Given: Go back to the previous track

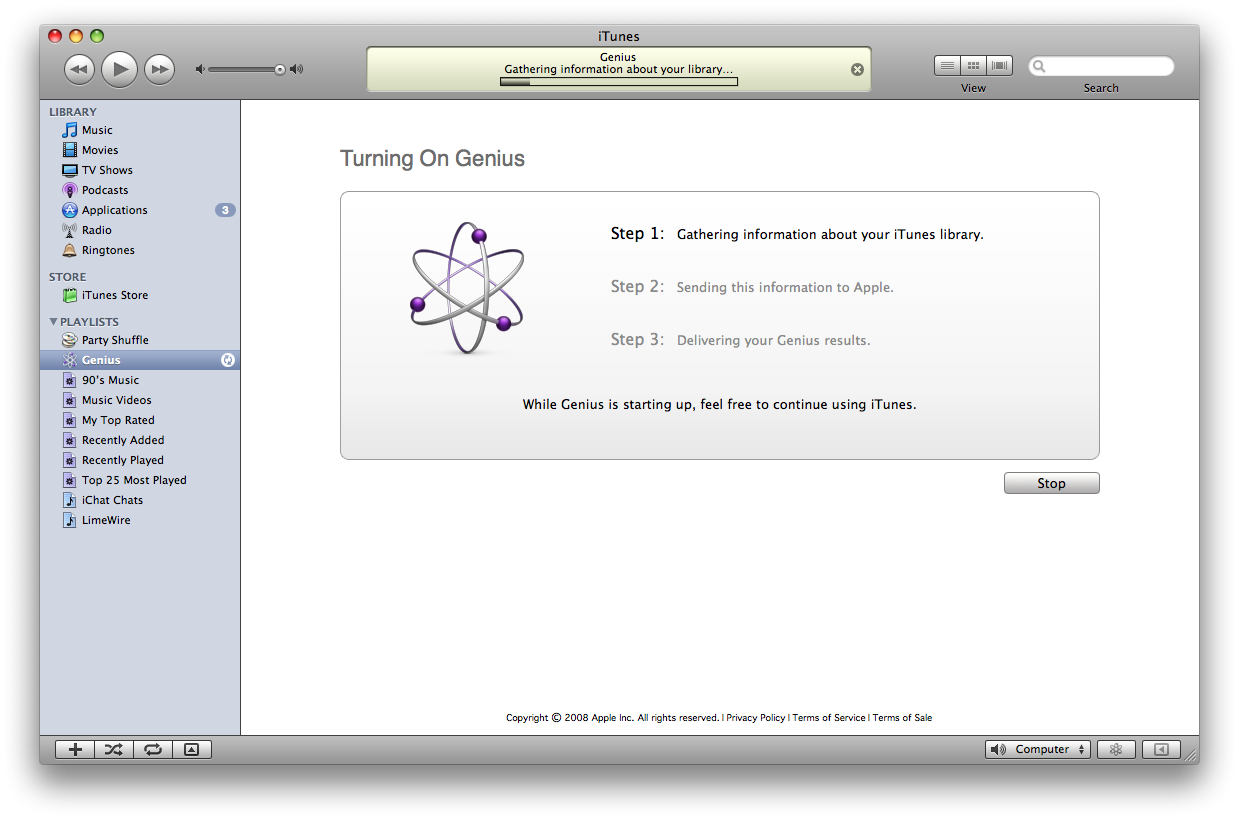Looking at the screenshot, I should pyautogui.click(x=79, y=69).
